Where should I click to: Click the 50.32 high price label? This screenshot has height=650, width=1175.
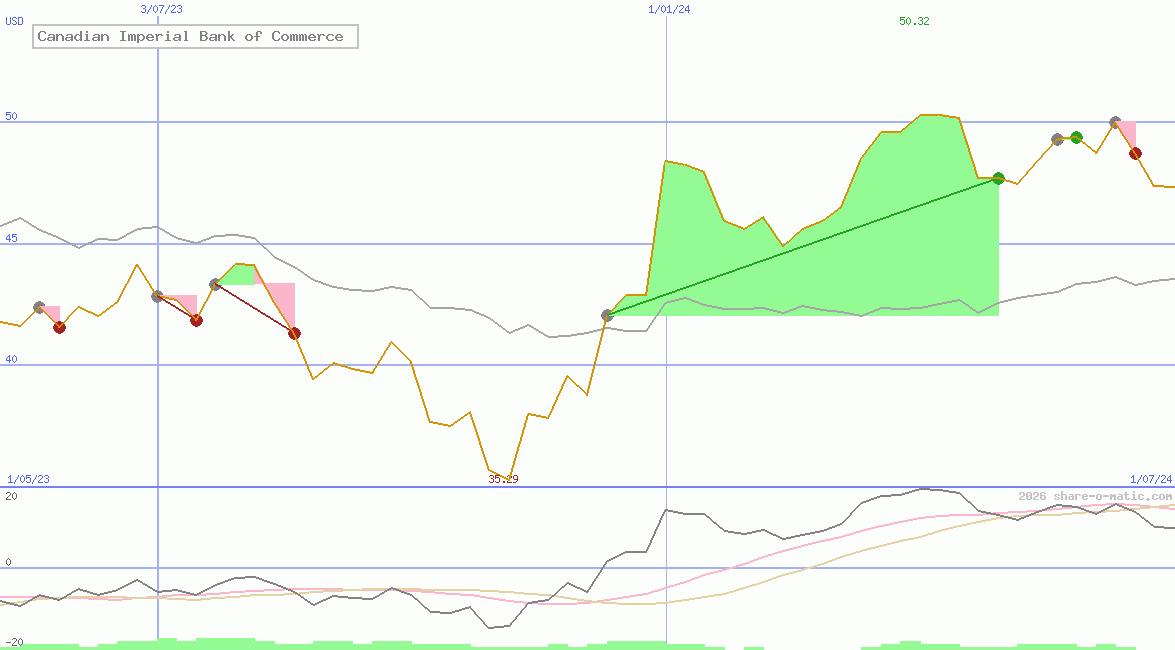click(914, 21)
